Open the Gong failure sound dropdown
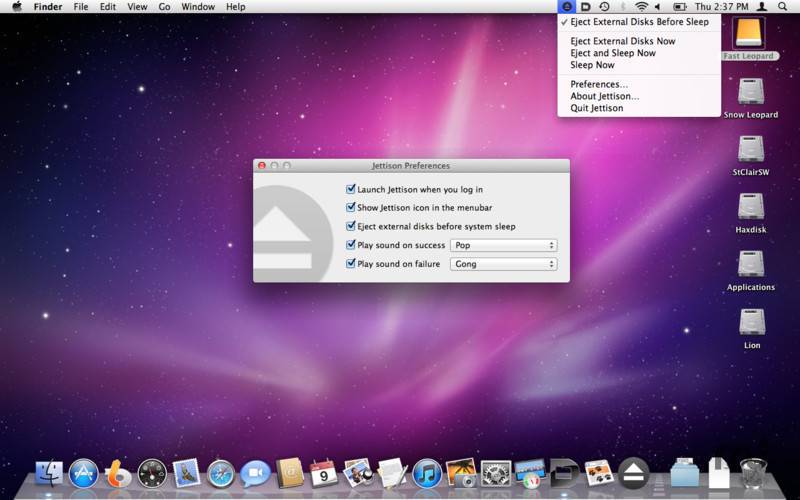The width and height of the screenshot is (800, 500). click(504, 264)
